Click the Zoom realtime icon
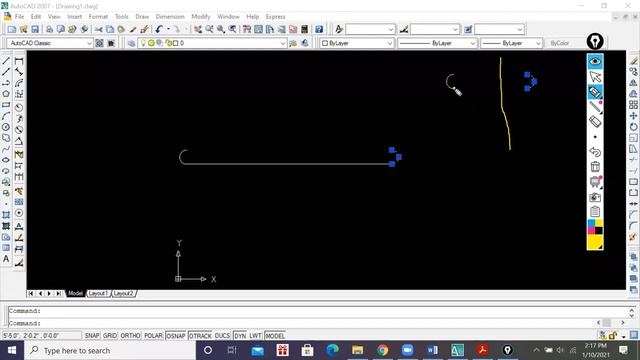Image resolution: width=640 pixels, height=360 pixels. [209, 29]
